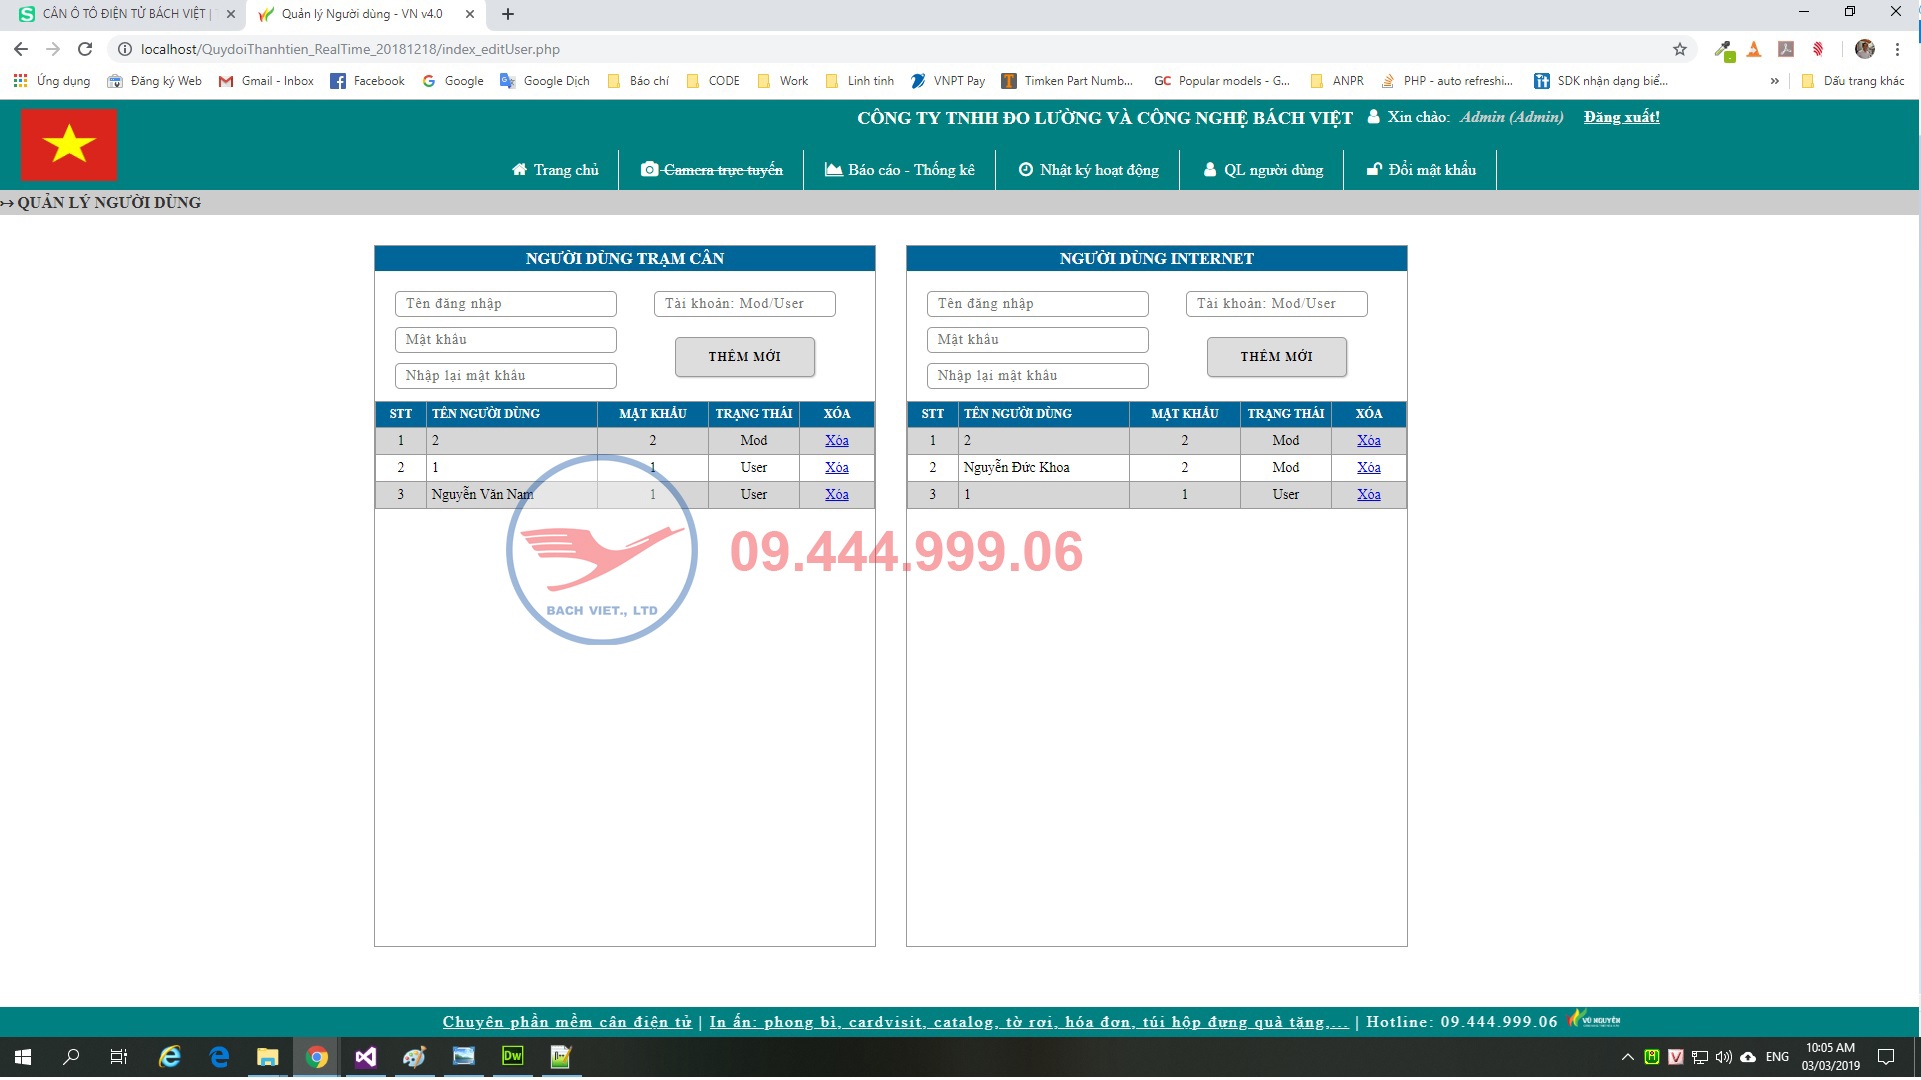
Task: Click Xóa for Nguyễn Đức Khoa
Action: [1368, 467]
